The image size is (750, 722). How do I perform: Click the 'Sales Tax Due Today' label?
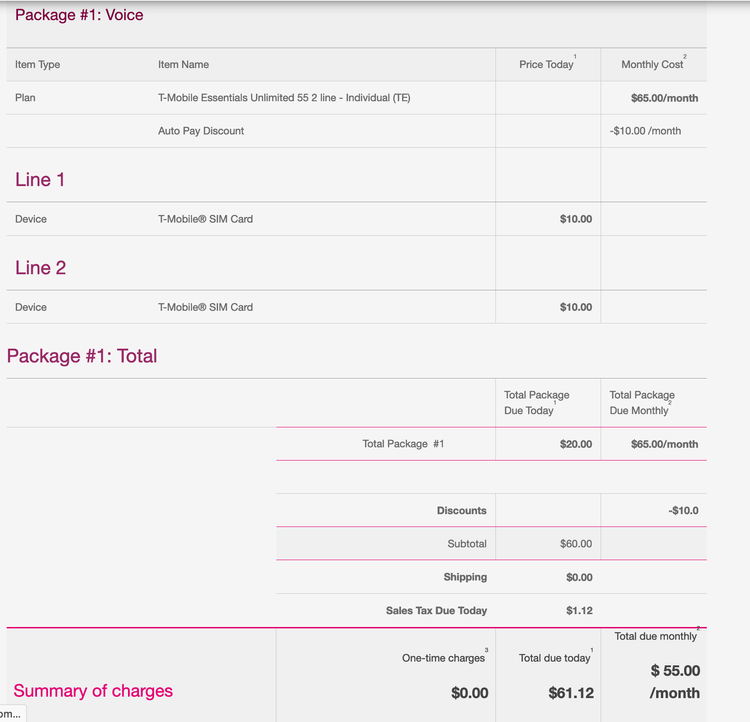coord(436,611)
